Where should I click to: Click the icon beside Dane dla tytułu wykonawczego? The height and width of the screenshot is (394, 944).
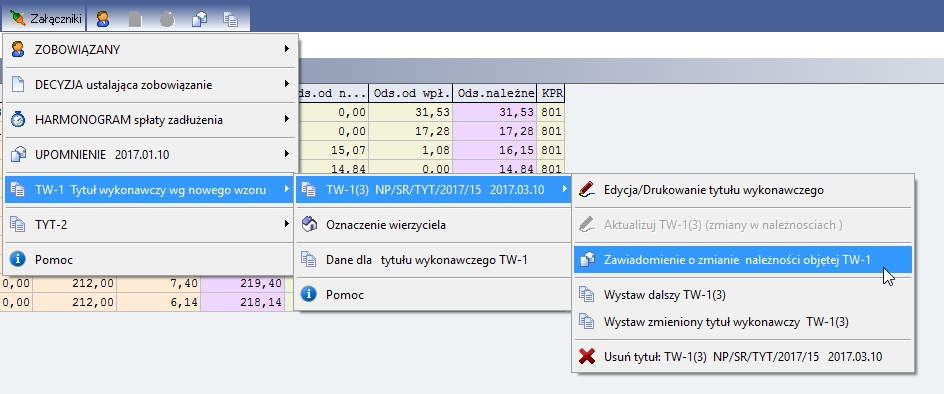pos(308,260)
